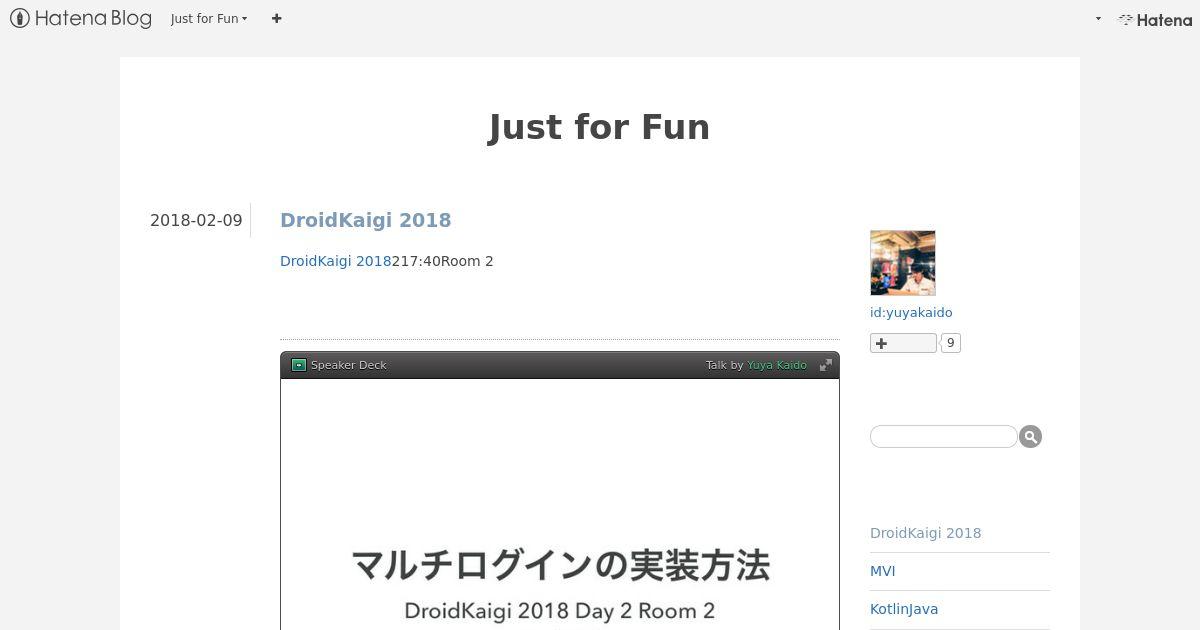Open the 2018-02-09 date archive link

[x=196, y=220]
